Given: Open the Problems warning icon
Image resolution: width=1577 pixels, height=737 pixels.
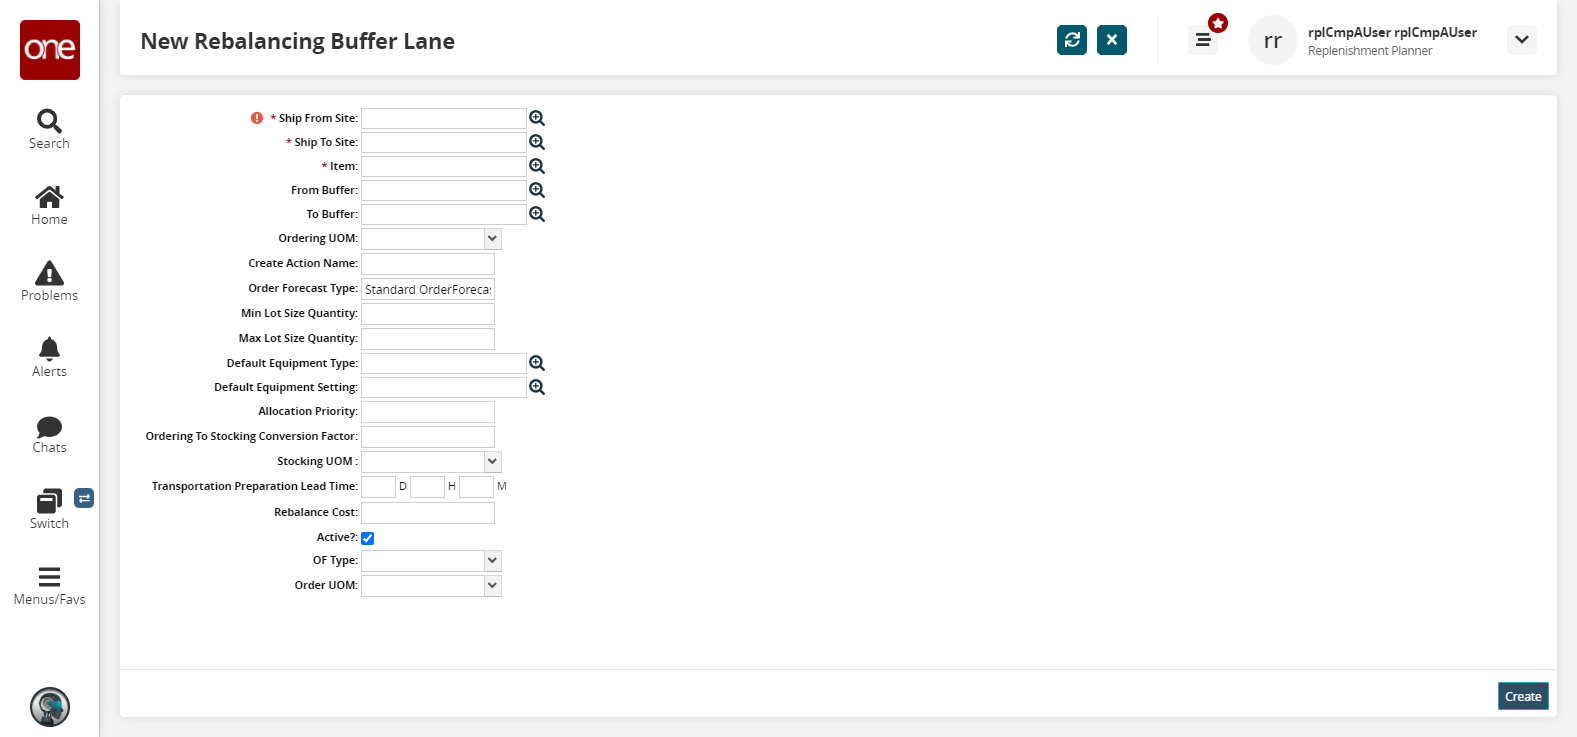Looking at the screenshot, I should [49, 280].
